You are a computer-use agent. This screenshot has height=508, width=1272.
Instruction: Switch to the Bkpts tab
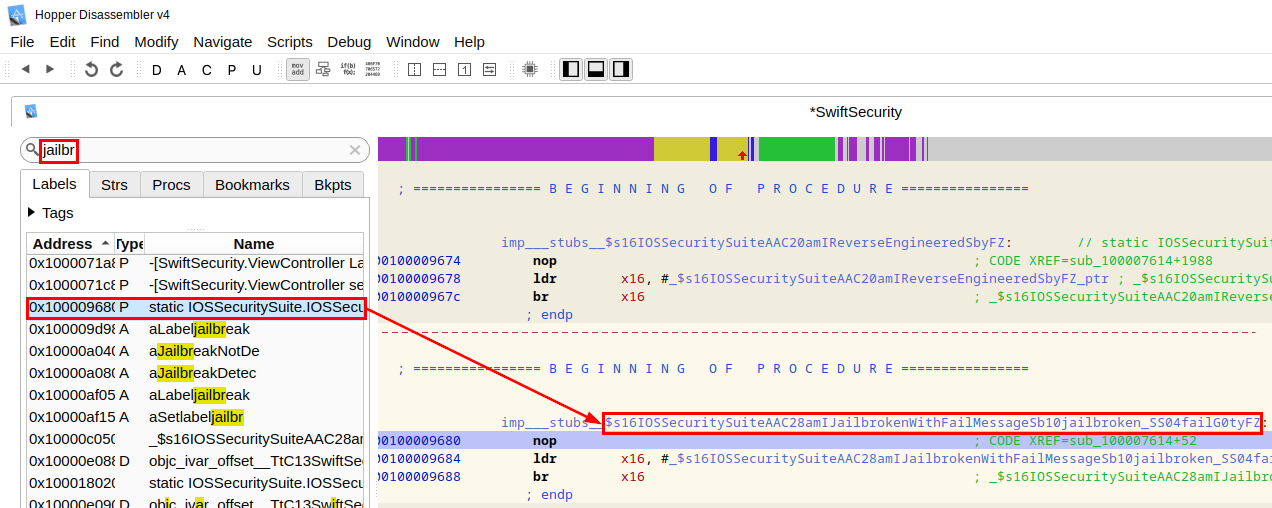tap(333, 184)
